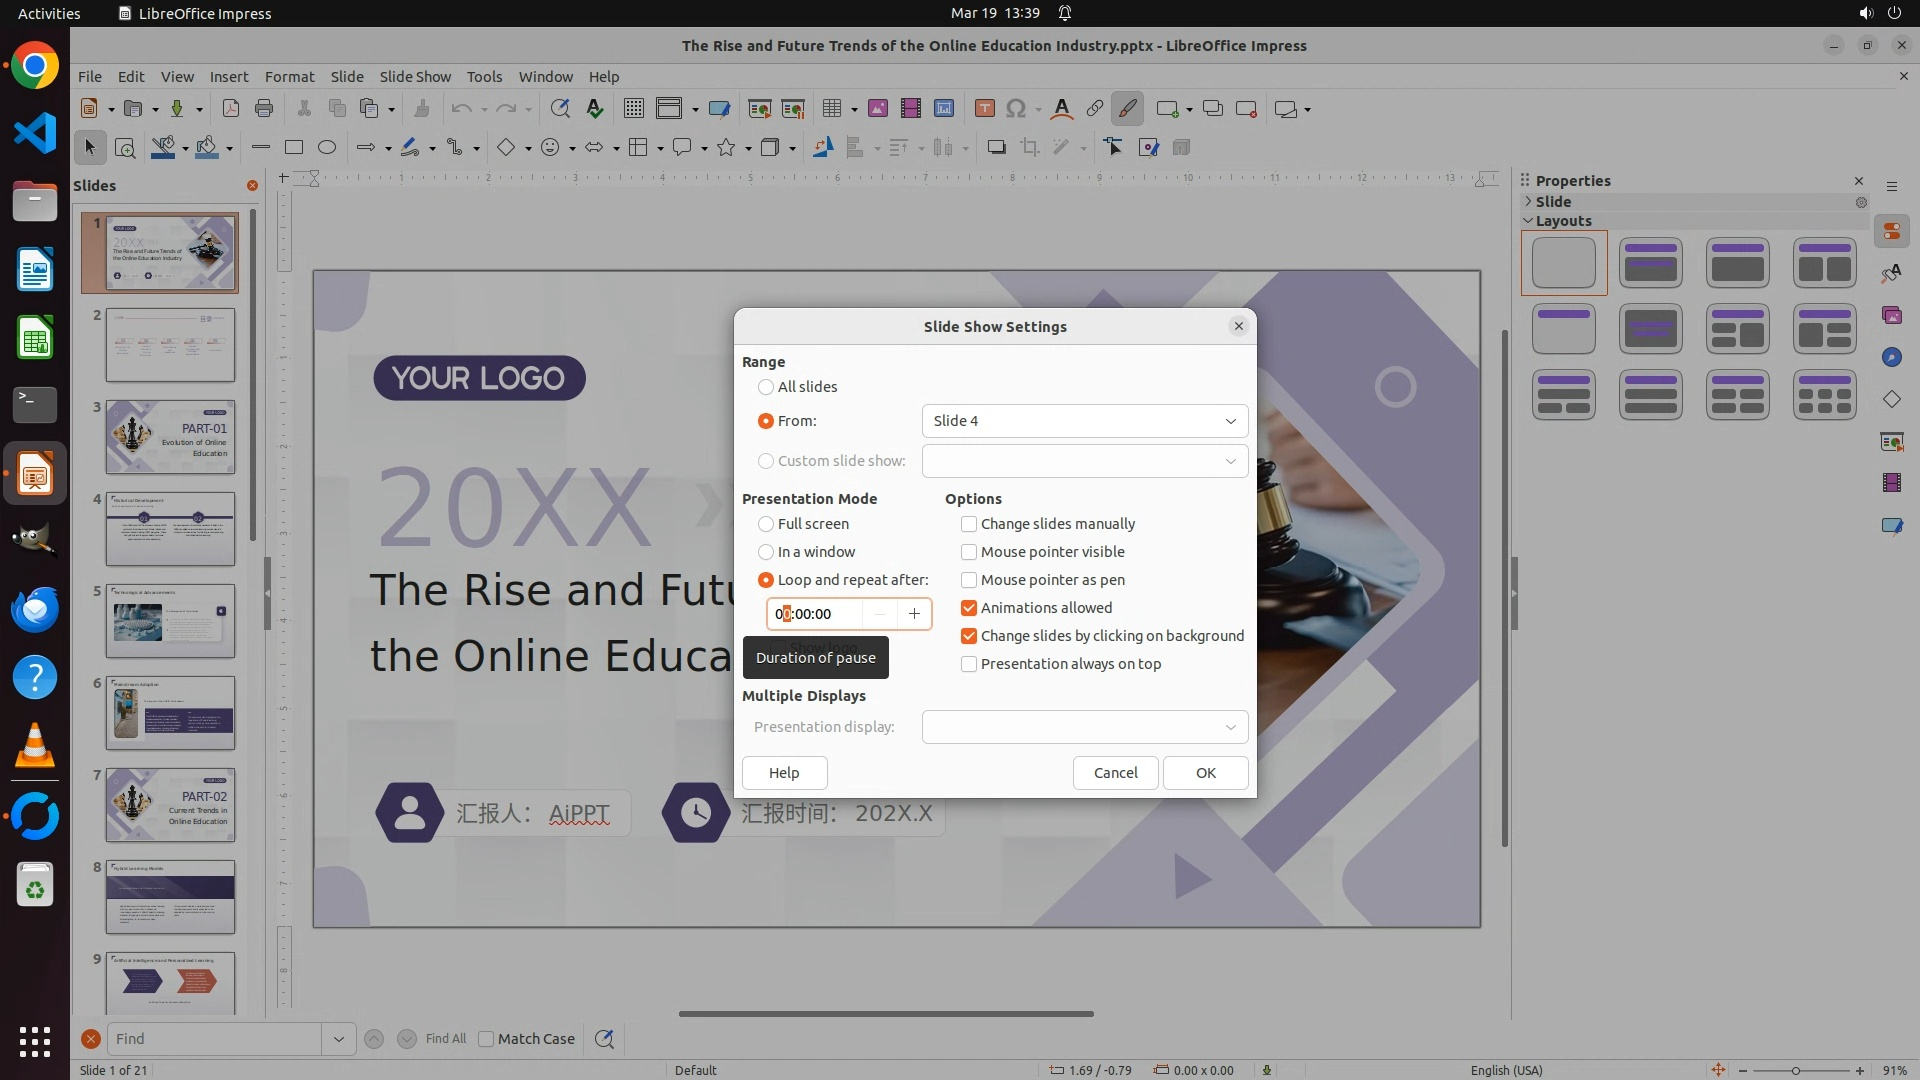Increase pause duration with plus button
This screenshot has width=1920, height=1080.
[x=914, y=614]
